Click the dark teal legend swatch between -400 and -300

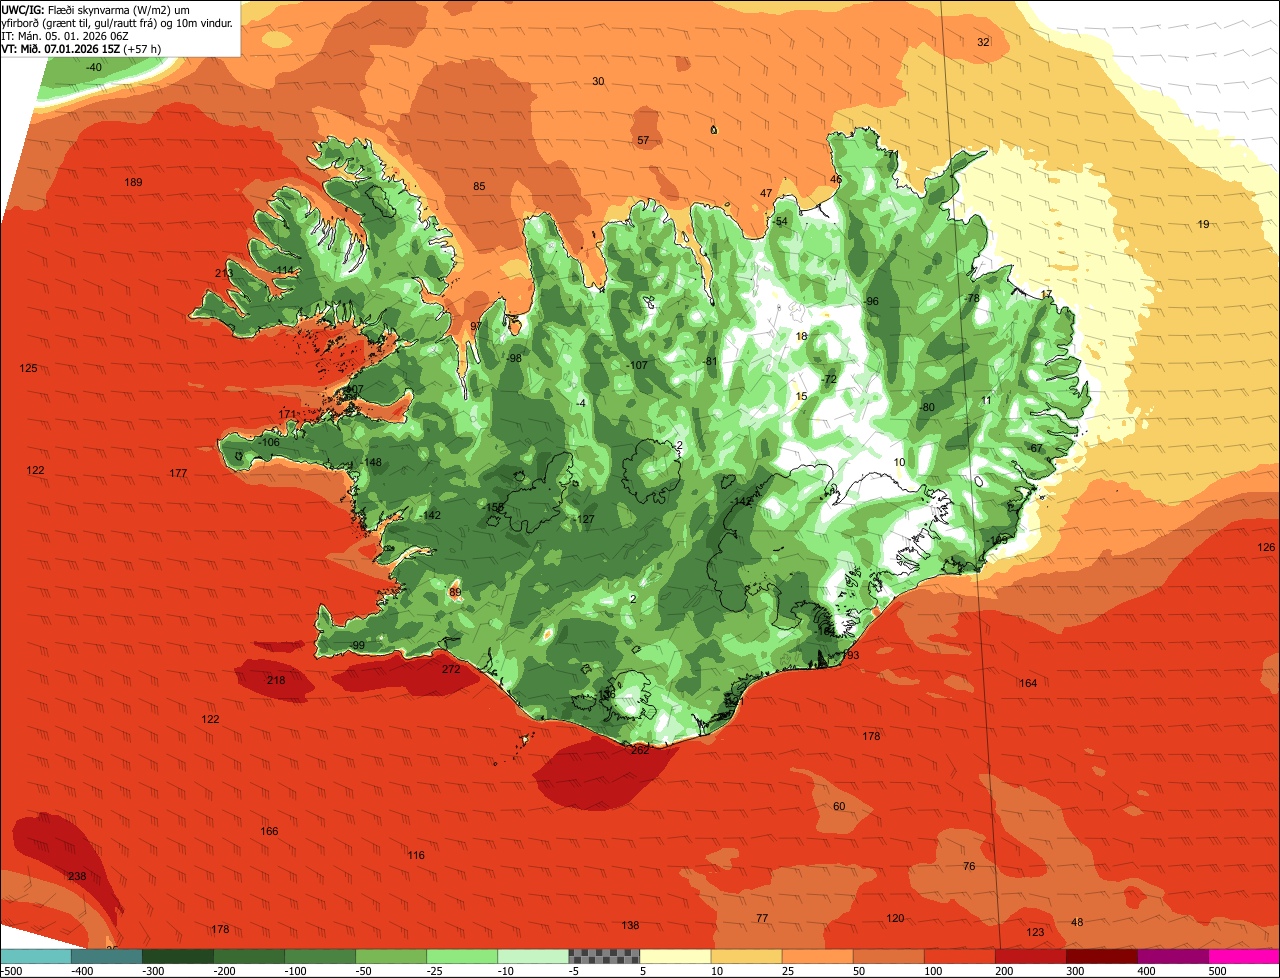point(106,956)
